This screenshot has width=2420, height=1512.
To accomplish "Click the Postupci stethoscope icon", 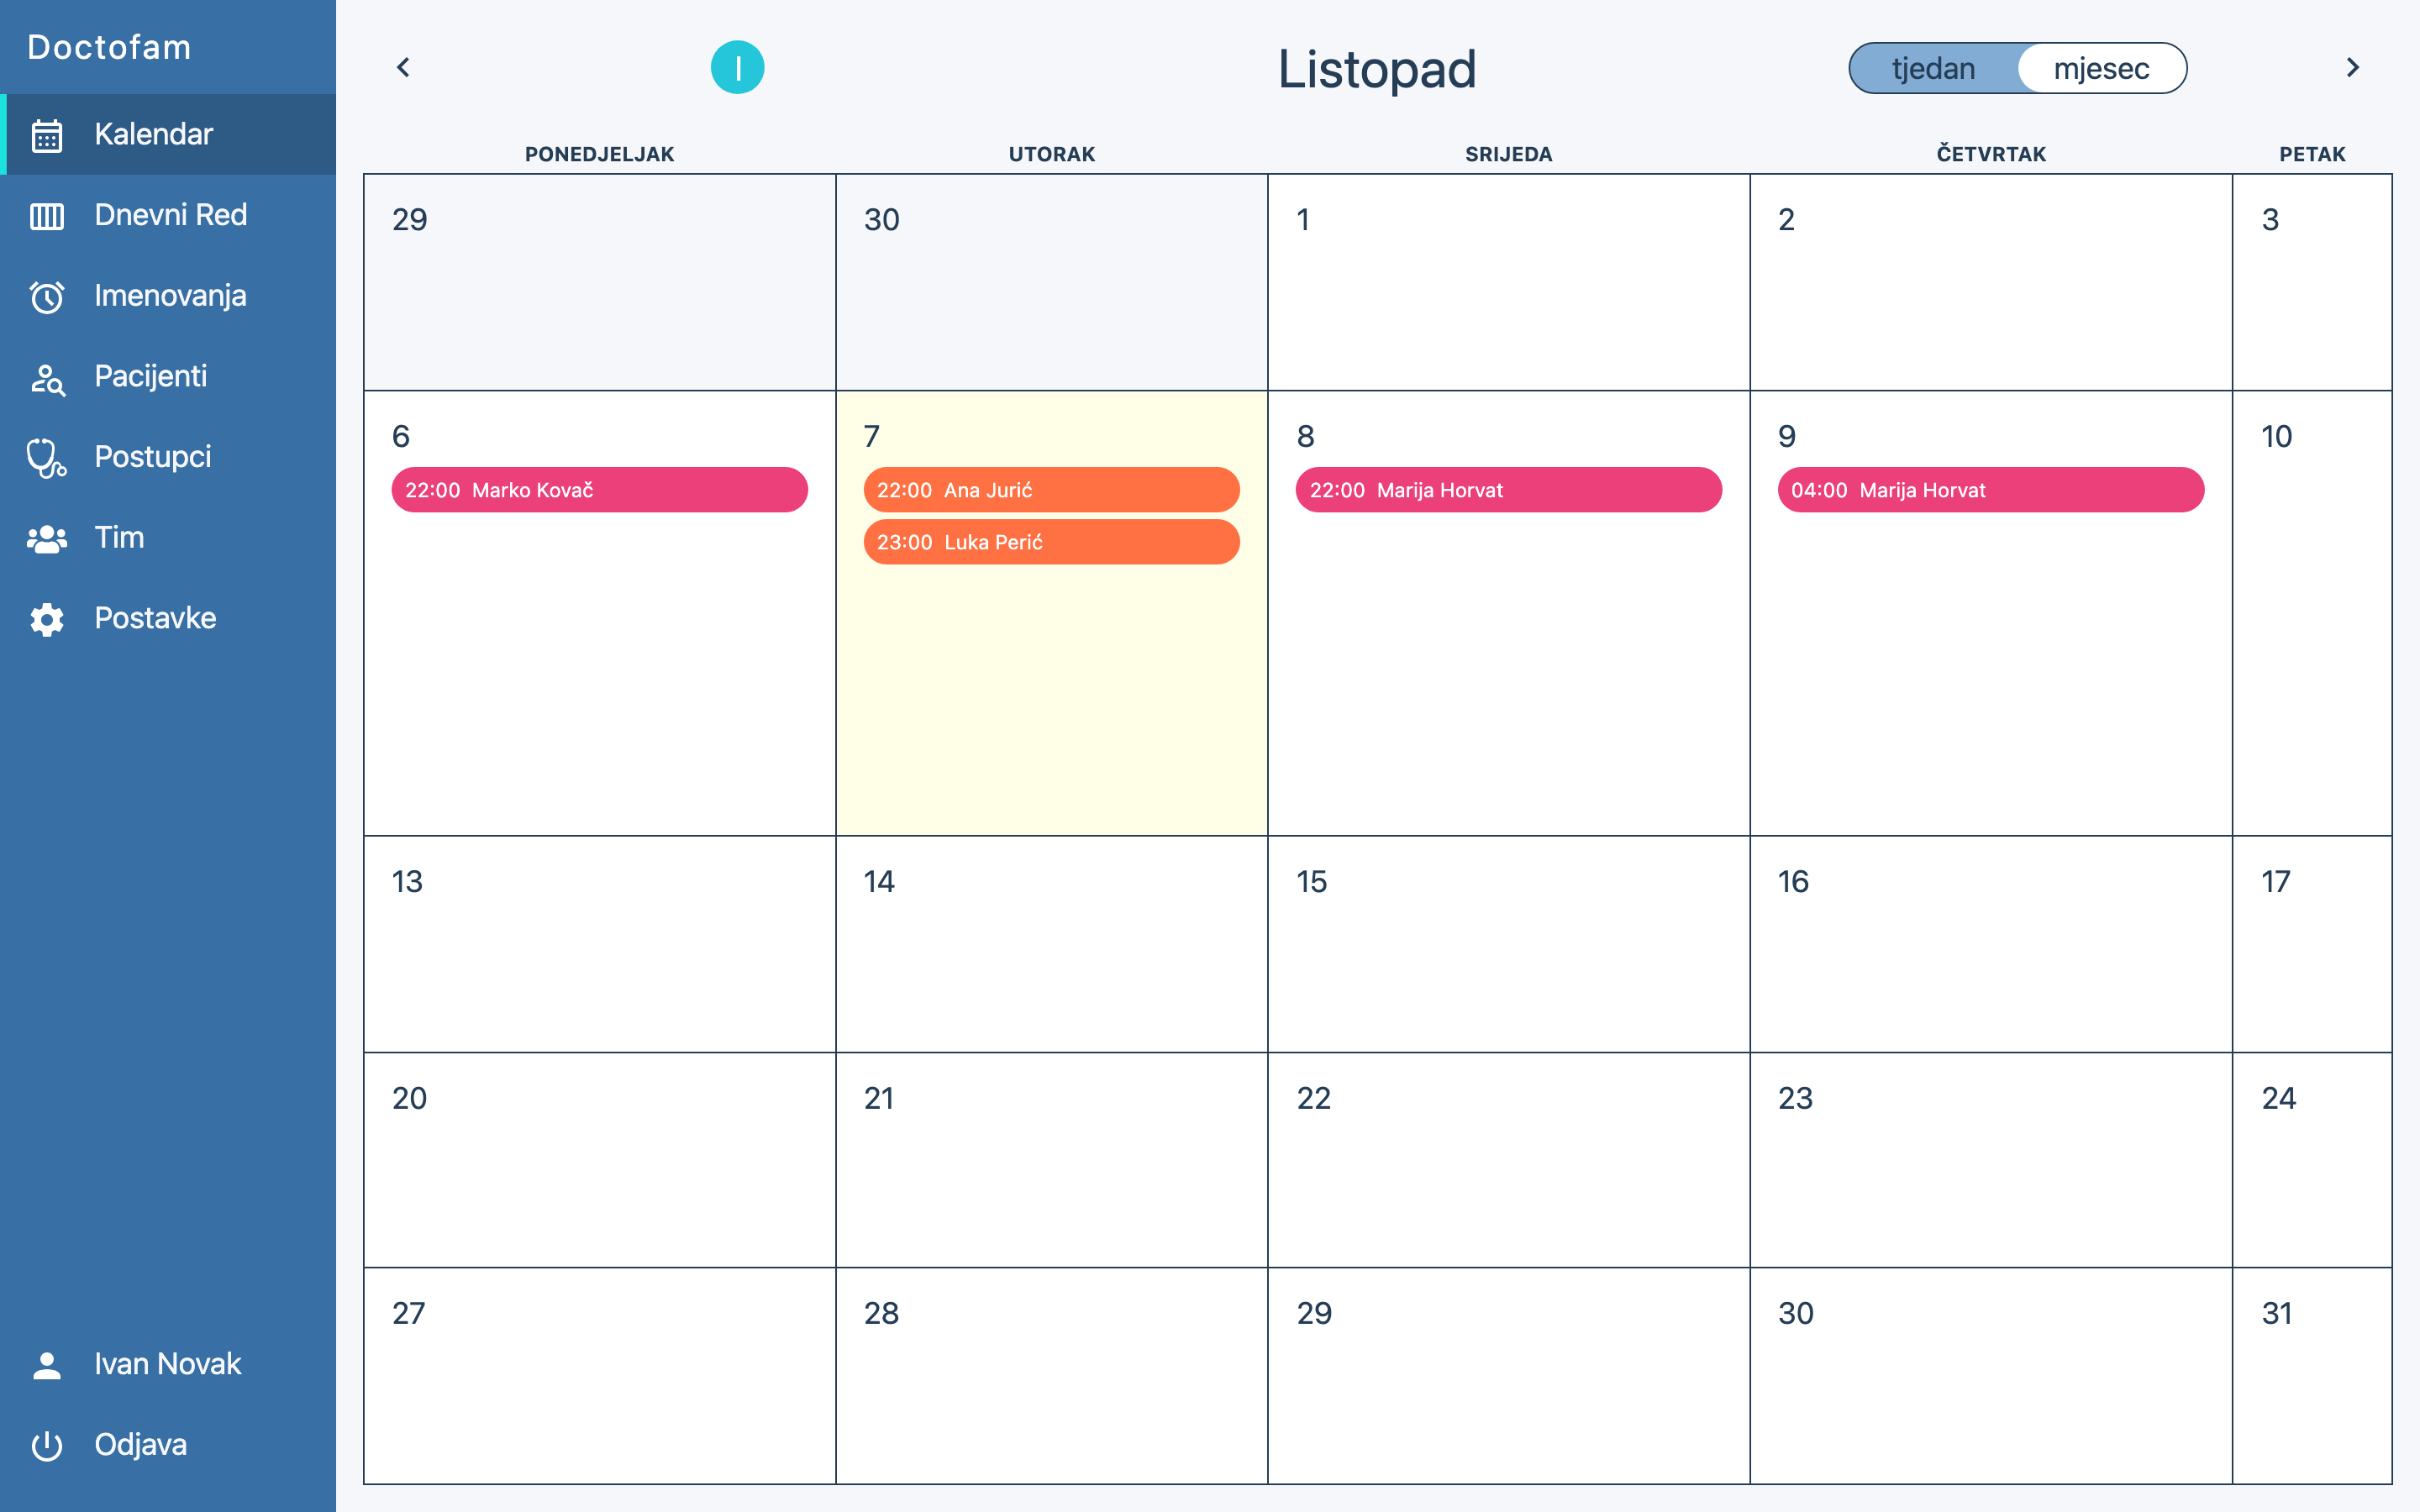I will coord(47,458).
